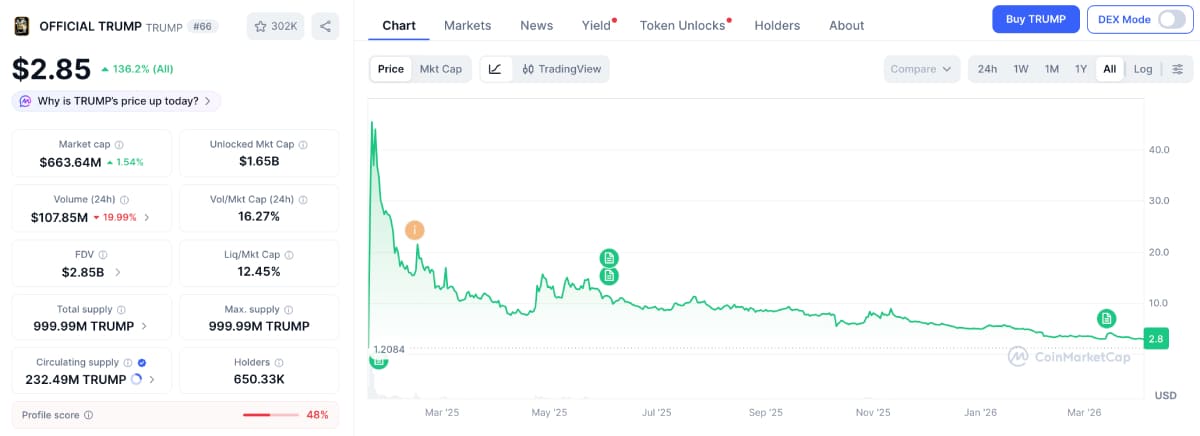Go to the Token Unlocks tab

[682, 25]
